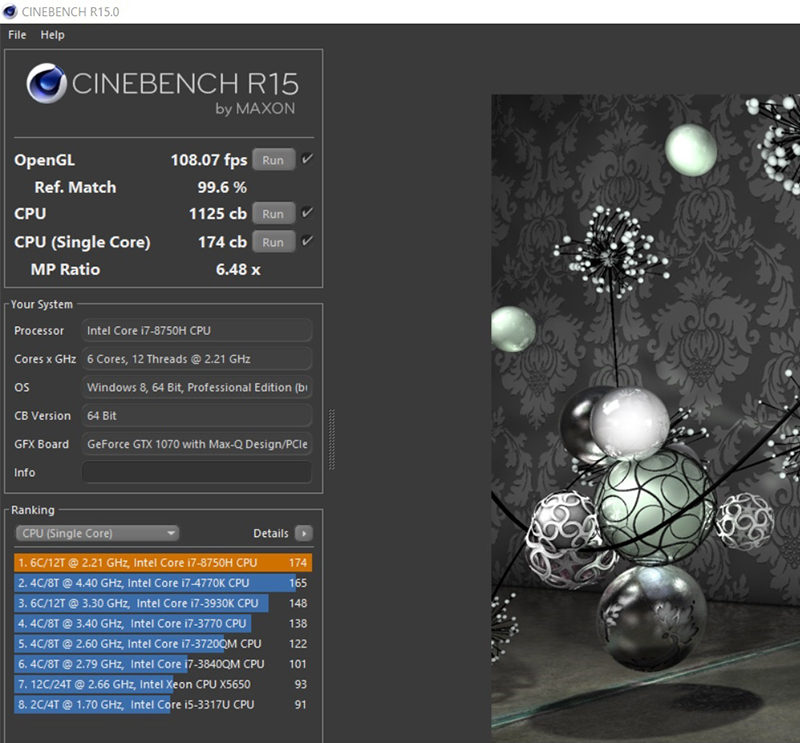Expand ranking Details with arrow button
Image resolution: width=800 pixels, height=743 pixels.
pos(304,533)
